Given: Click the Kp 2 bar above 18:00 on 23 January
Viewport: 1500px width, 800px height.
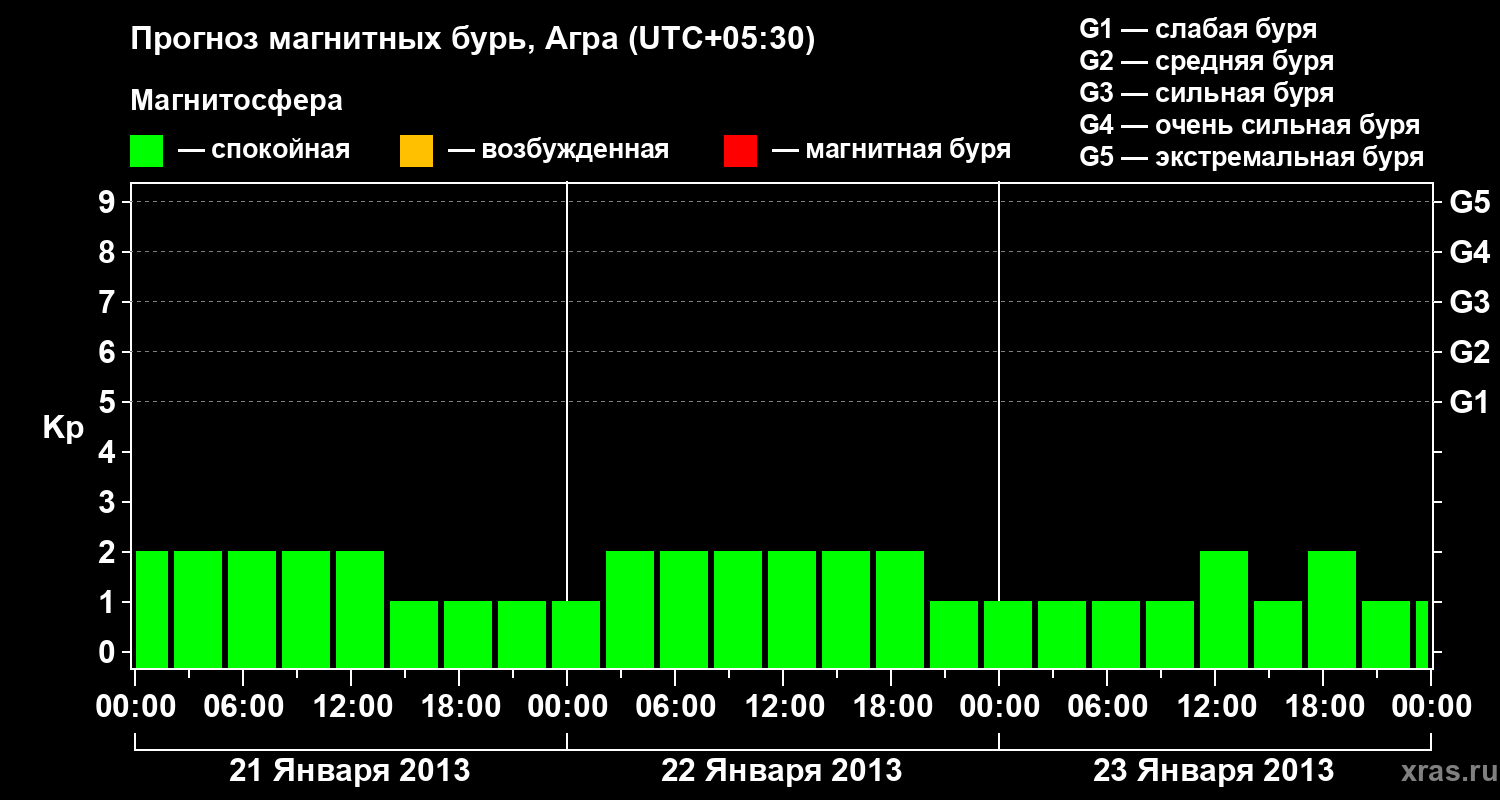Looking at the screenshot, I should point(1332,609).
